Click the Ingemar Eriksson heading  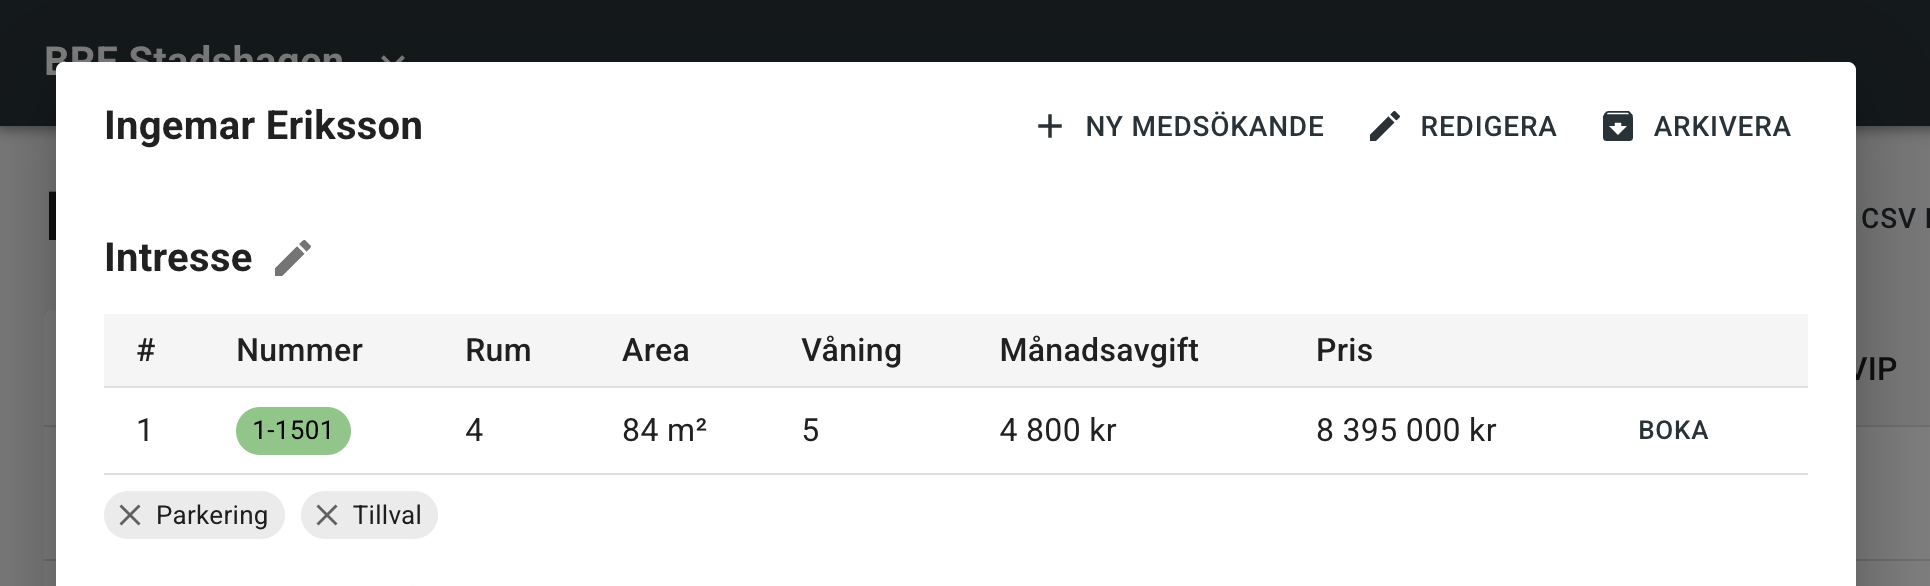[x=264, y=126]
